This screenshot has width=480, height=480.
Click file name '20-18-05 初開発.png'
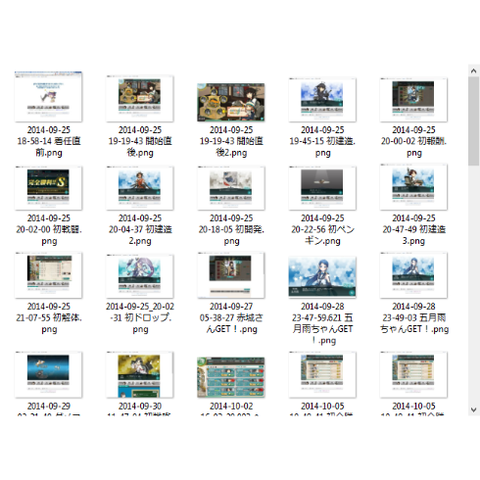click(231, 229)
